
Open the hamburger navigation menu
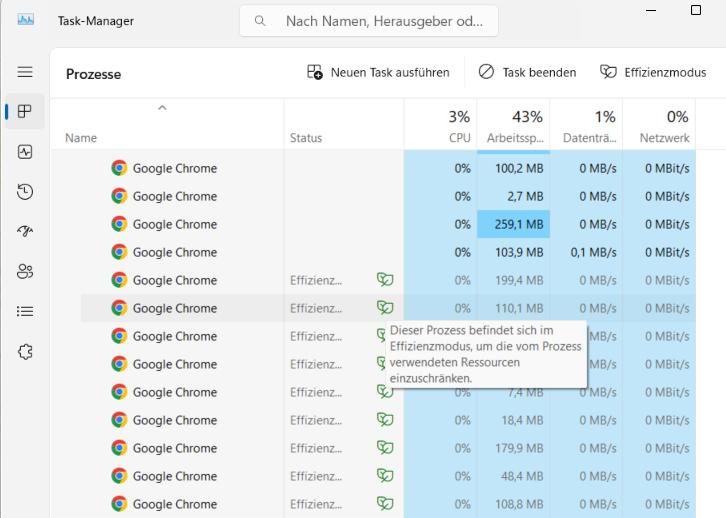(x=25, y=72)
